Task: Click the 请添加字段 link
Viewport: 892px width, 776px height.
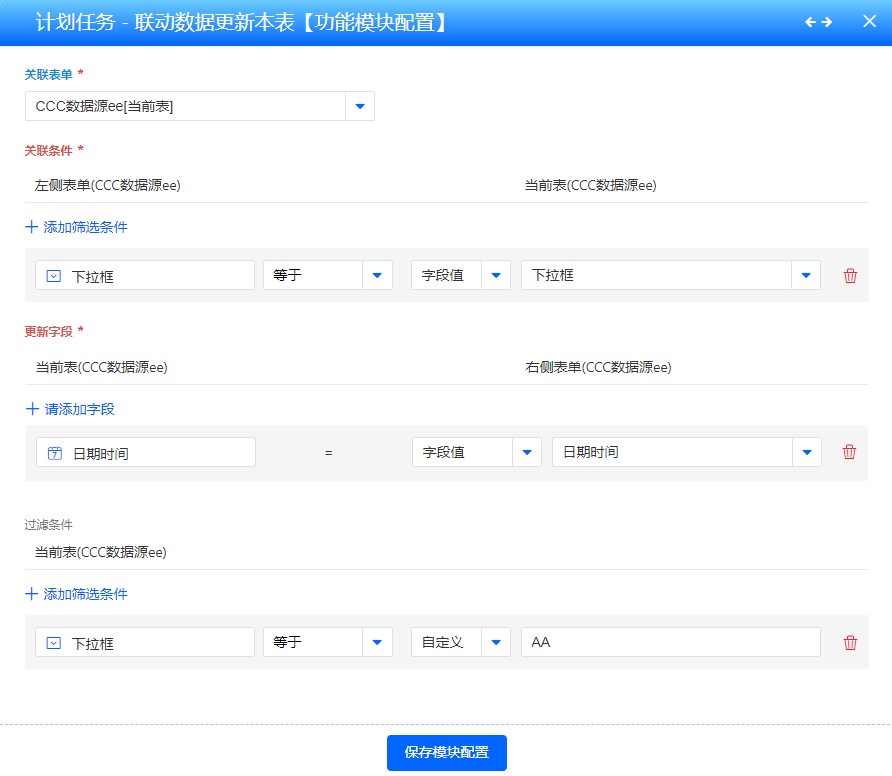Action: coord(80,409)
